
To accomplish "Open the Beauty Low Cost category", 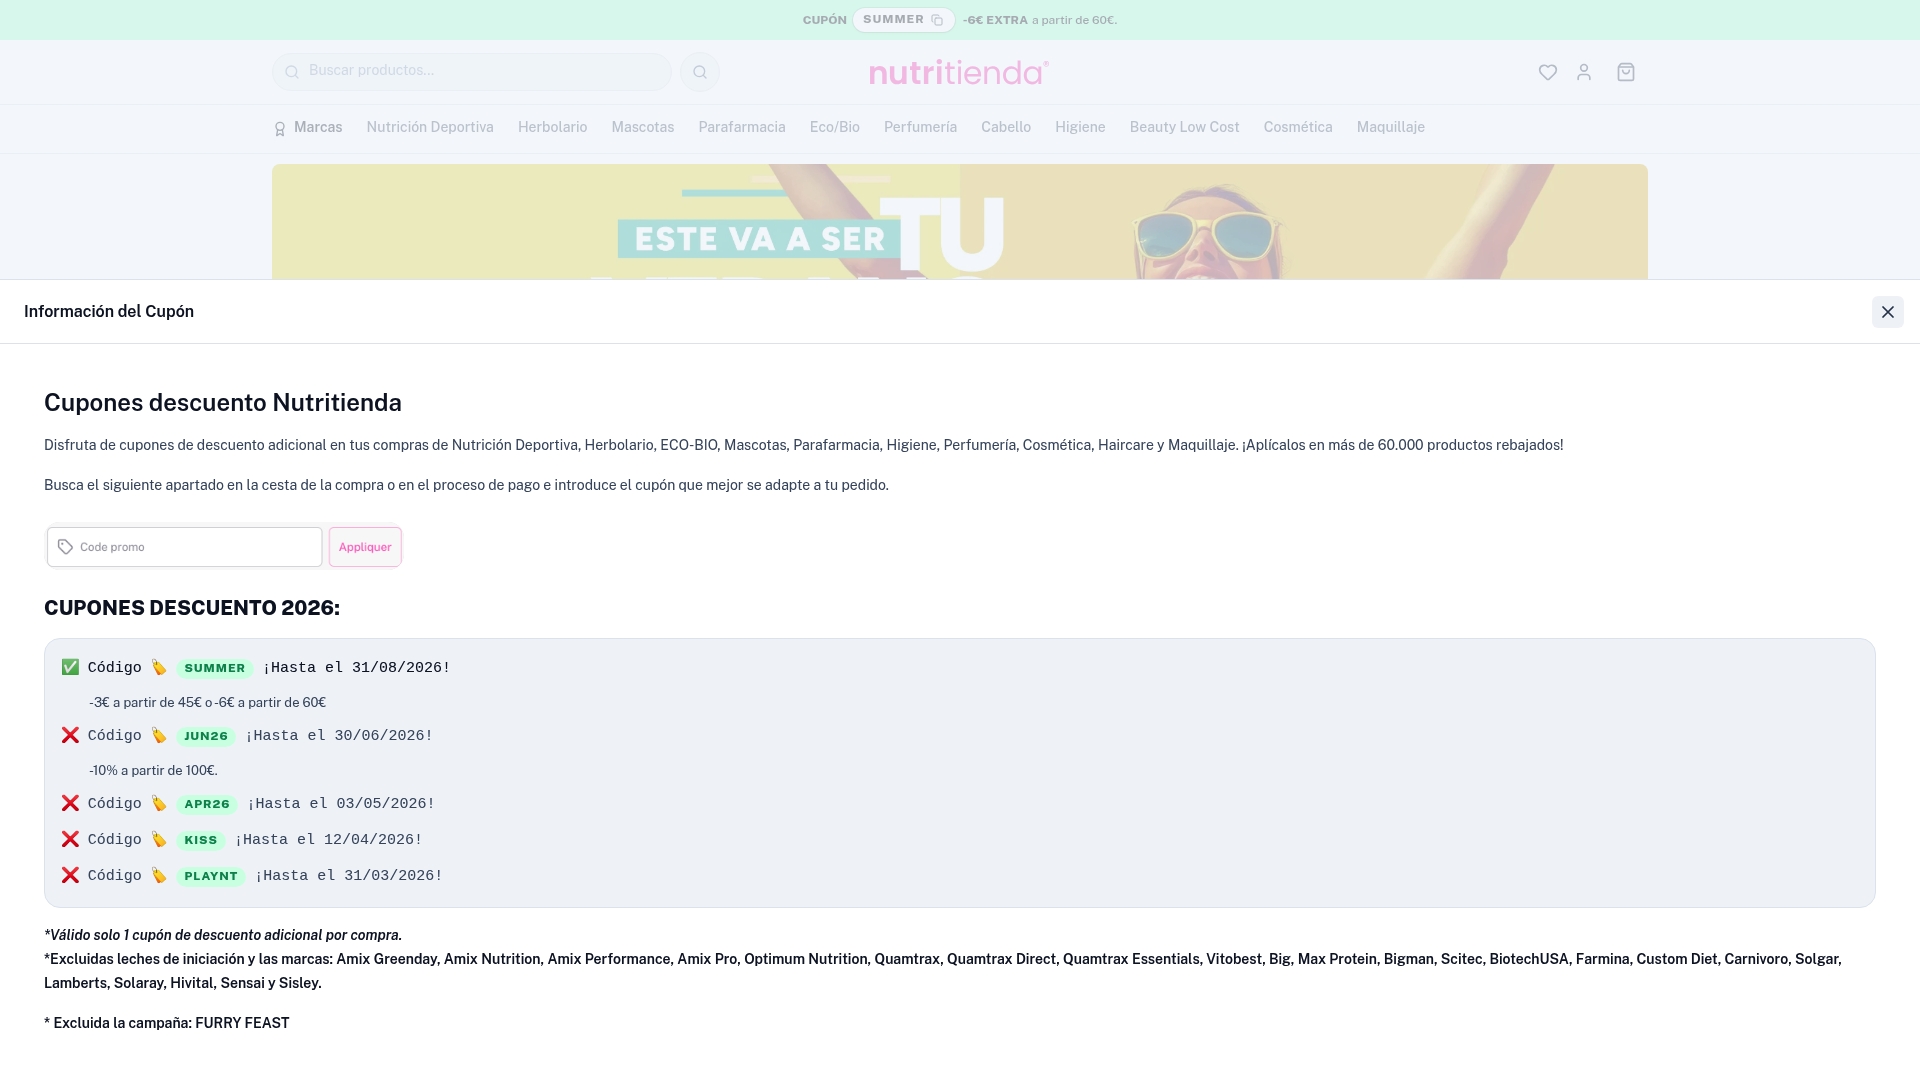I will 1184,127.
